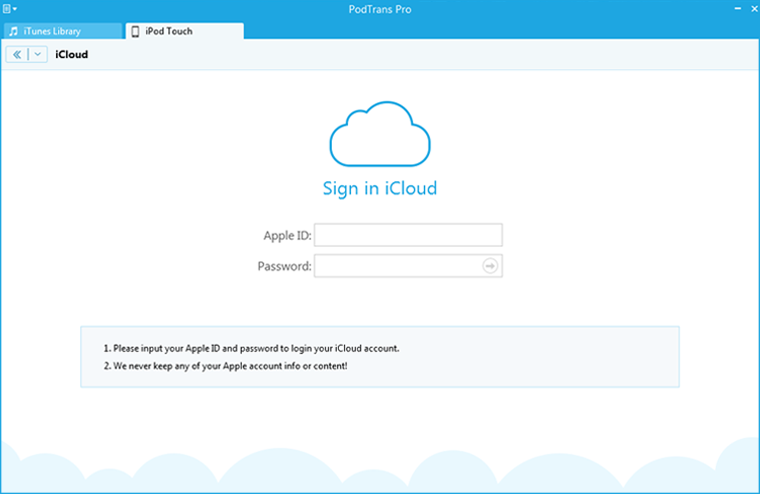Expand the dropdown arrow beside back button
The image size is (760, 494).
[x=38, y=54]
